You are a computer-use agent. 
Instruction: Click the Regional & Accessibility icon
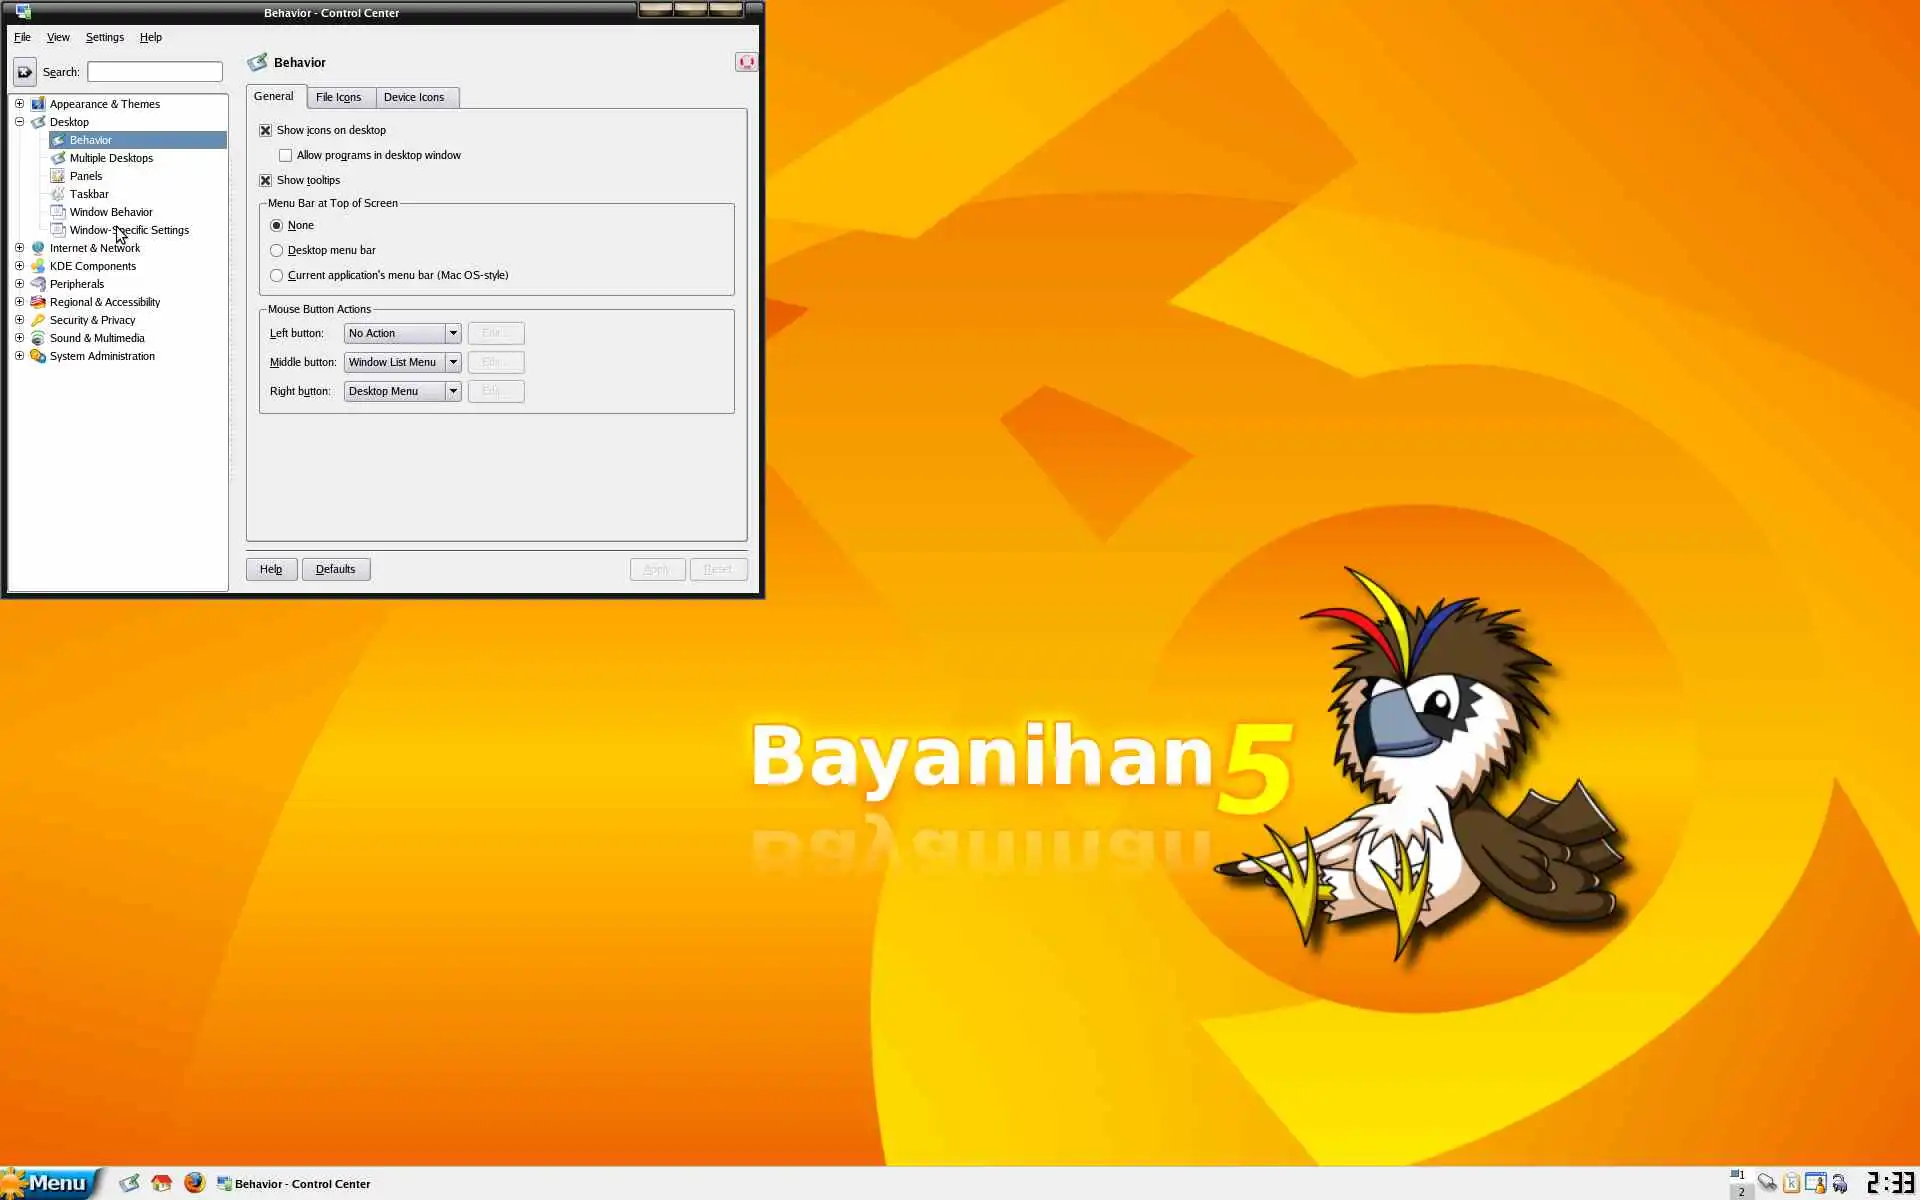coord(38,302)
